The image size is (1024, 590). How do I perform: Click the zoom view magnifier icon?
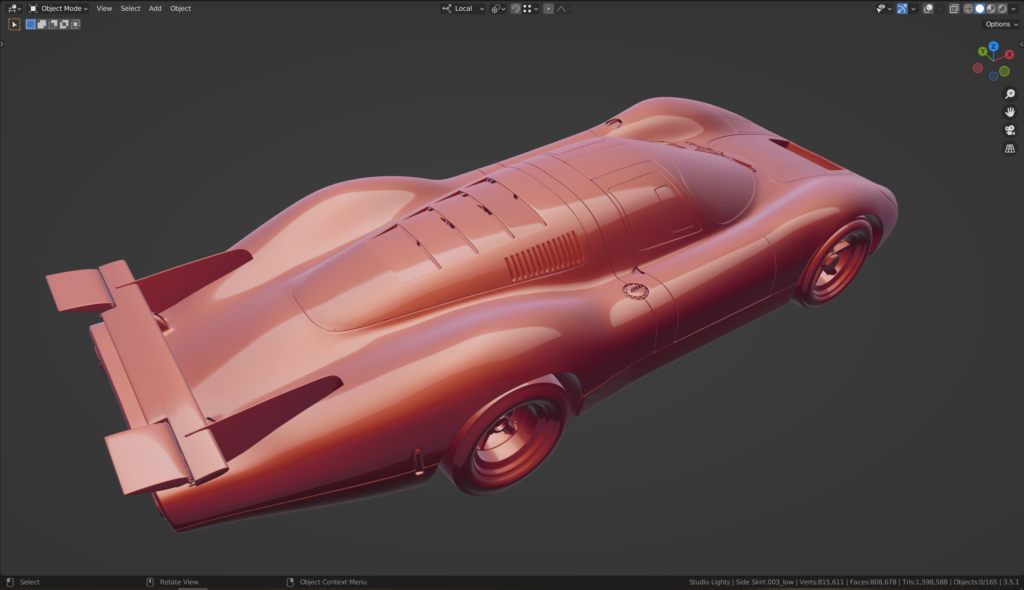tap(1010, 93)
